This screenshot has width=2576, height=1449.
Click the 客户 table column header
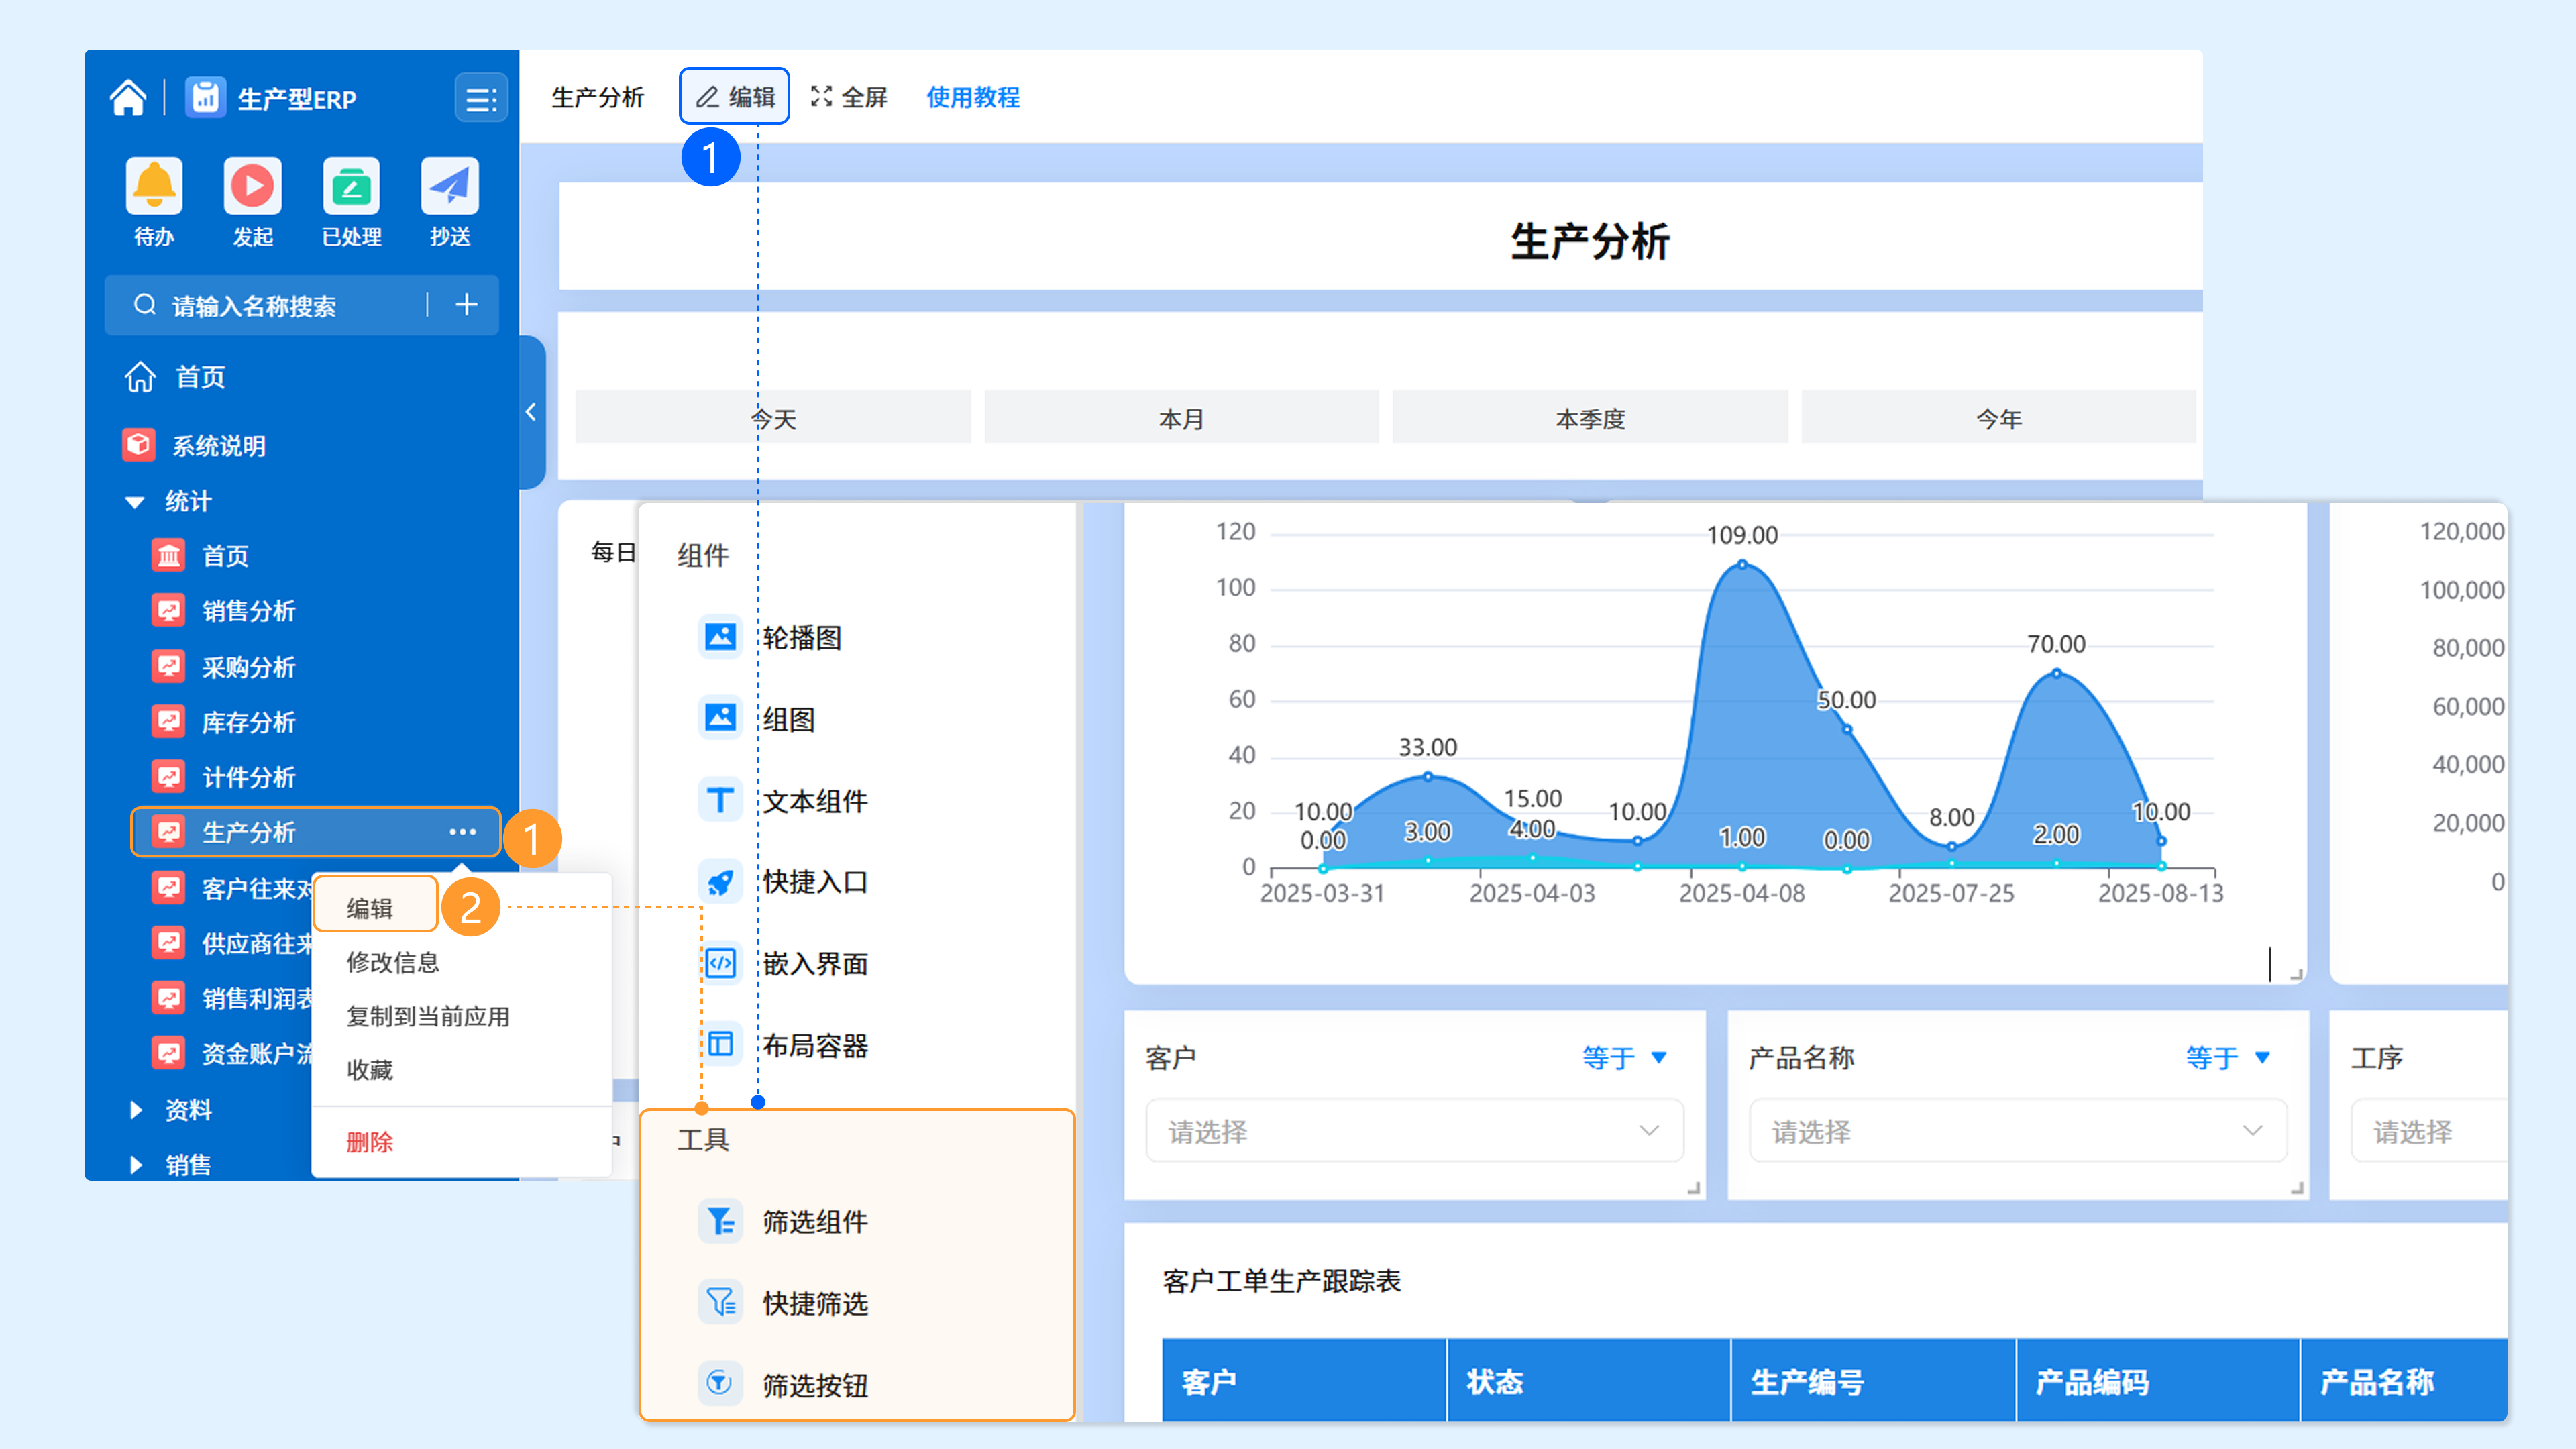[1304, 1381]
